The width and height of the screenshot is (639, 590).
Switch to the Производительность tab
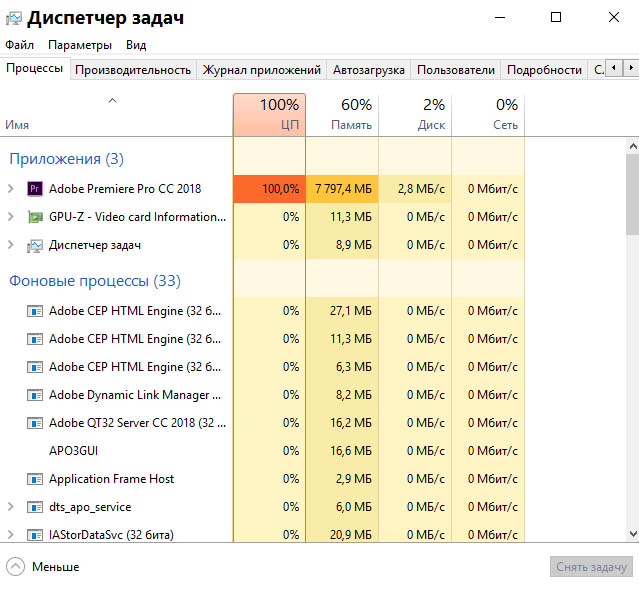133,70
